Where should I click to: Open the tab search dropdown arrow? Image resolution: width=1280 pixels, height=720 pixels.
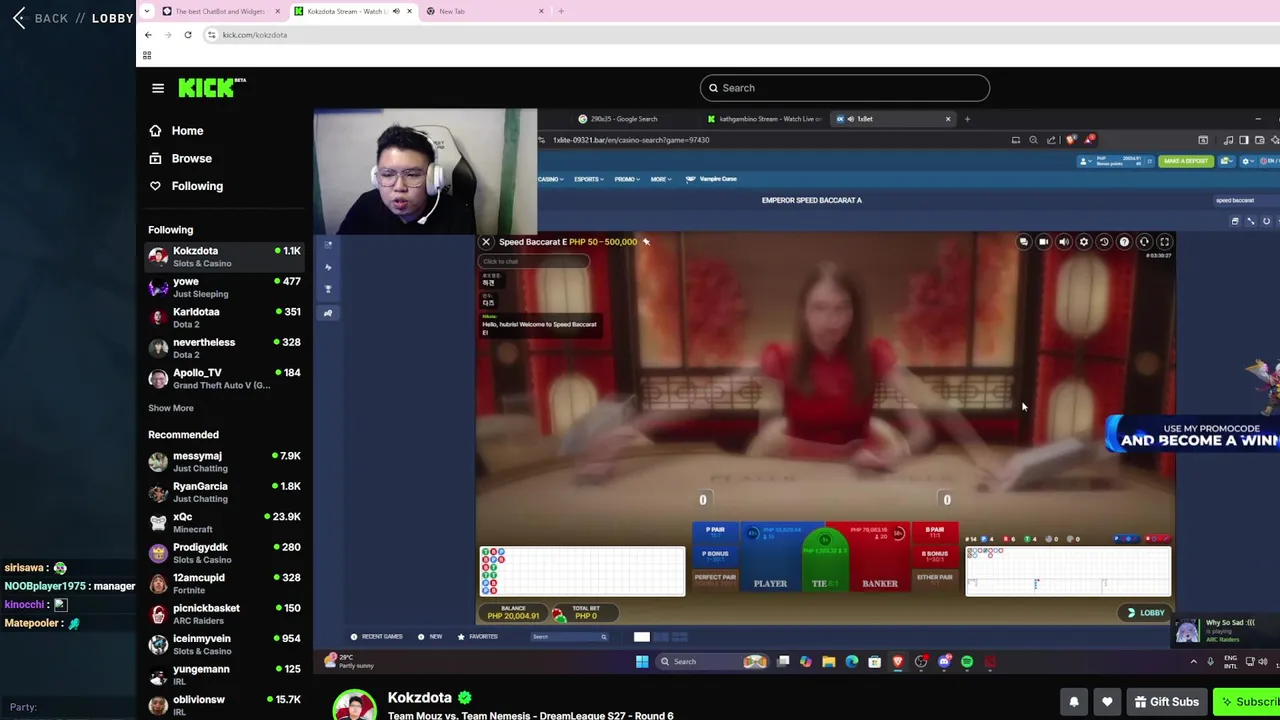(x=147, y=11)
